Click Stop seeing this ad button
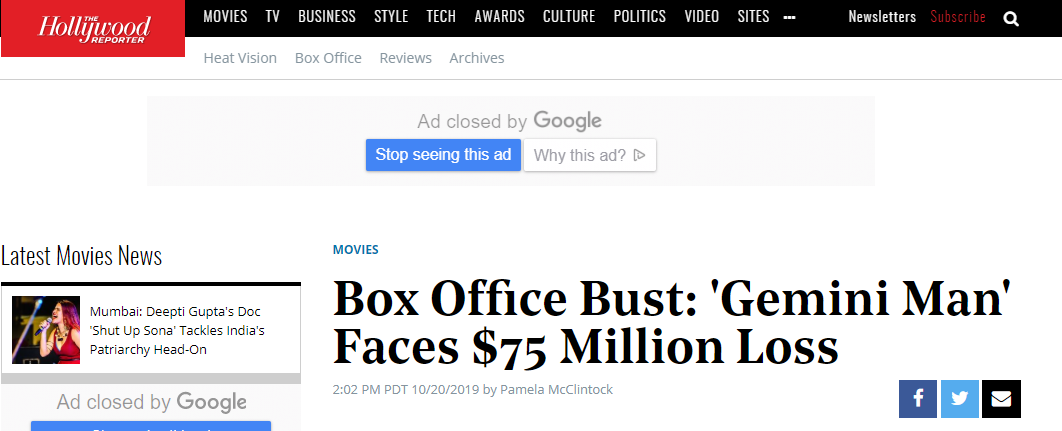This screenshot has width=1062, height=431. tap(444, 155)
